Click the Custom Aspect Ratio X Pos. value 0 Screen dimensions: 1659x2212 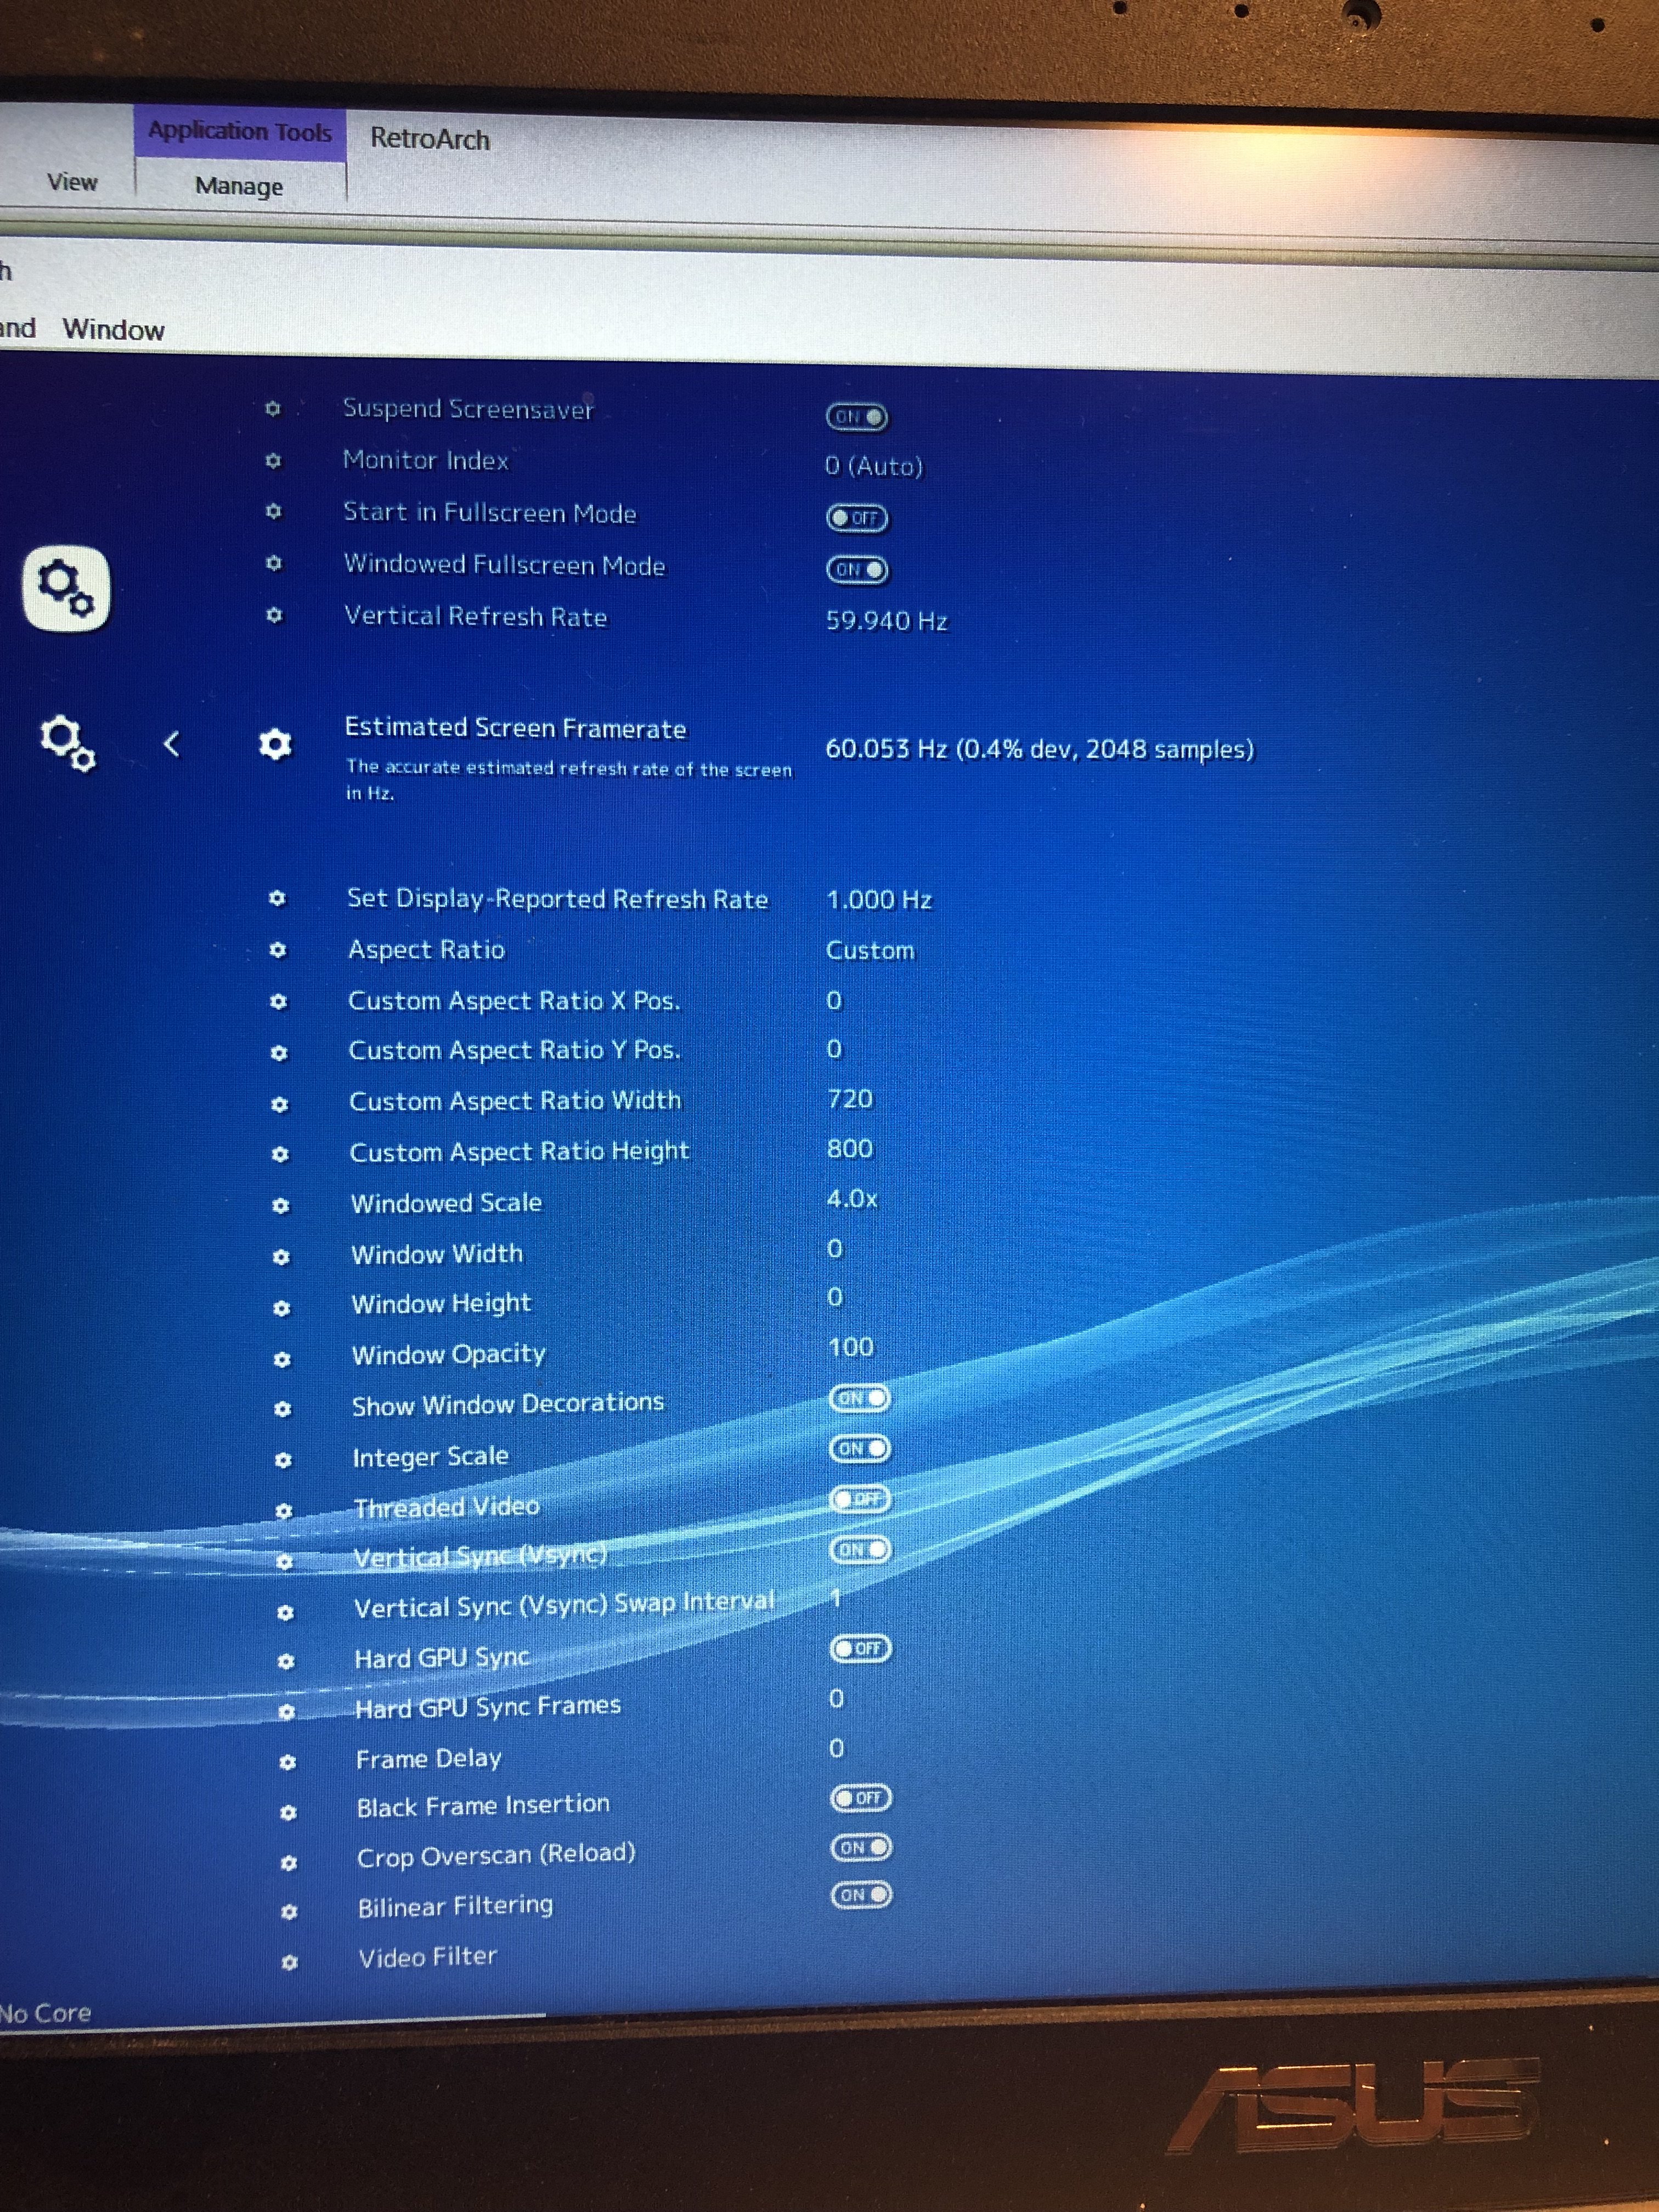pyautogui.click(x=834, y=1001)
